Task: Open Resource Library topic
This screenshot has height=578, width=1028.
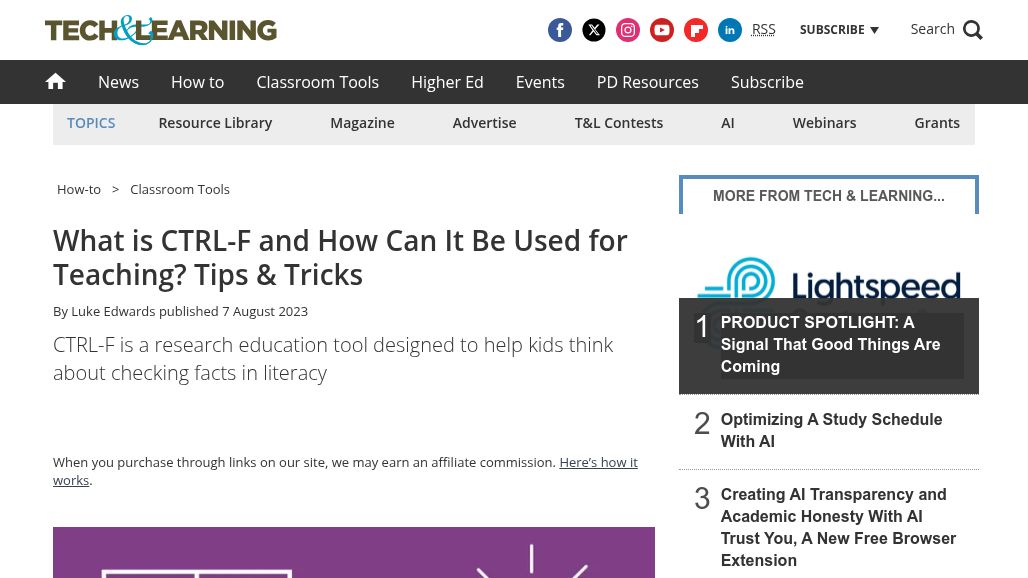Action: [x=215, y=123]
